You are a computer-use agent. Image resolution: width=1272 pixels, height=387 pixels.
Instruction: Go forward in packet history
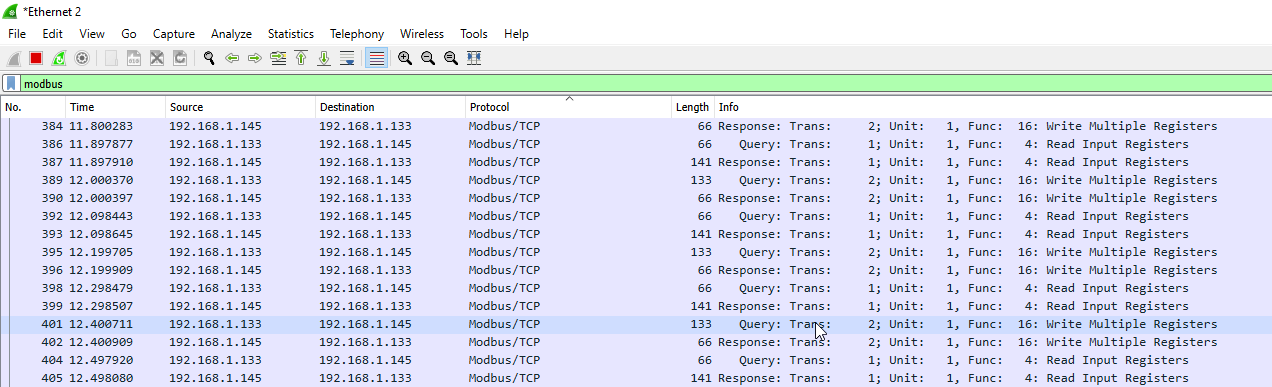coord(255,58)
